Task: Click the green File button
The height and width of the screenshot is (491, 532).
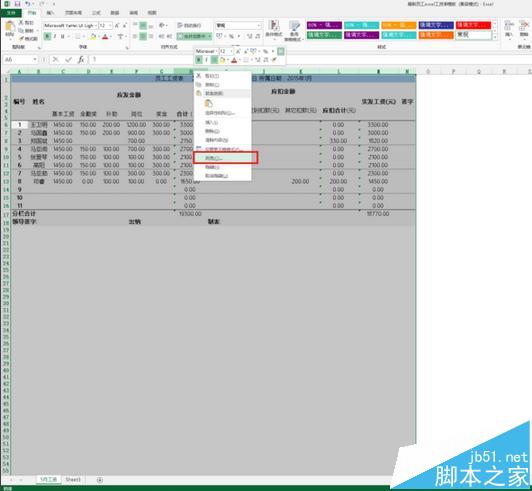Action: [x=11, y=13]
